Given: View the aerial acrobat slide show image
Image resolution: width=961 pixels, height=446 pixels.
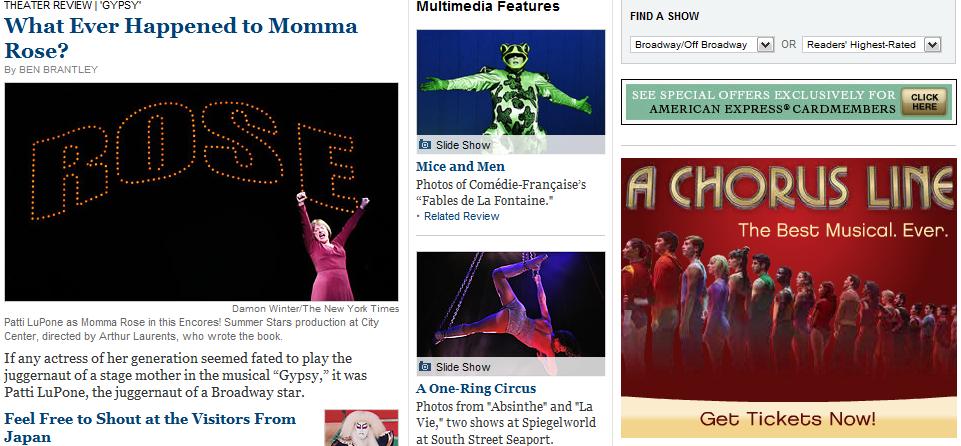Looking at the screenshot, I should [511, 304].
